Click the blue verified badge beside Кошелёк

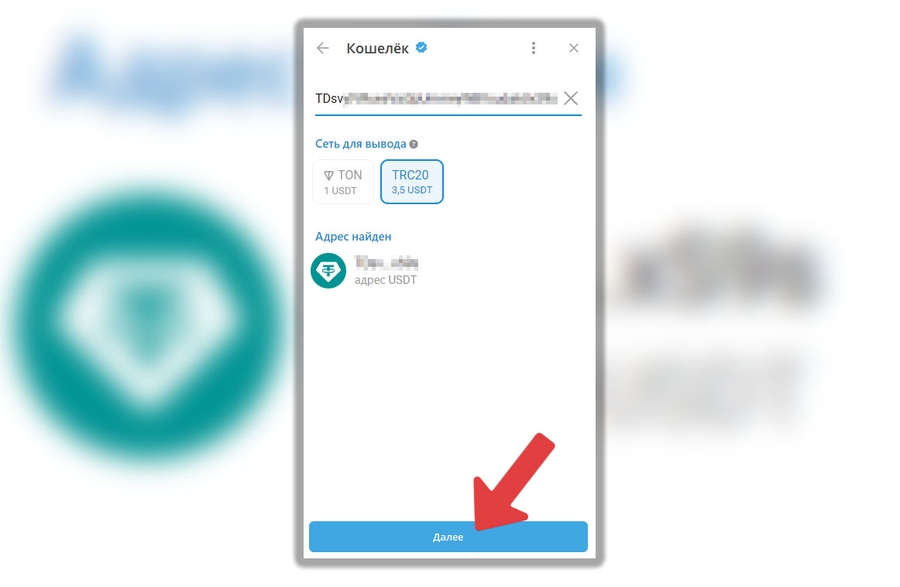click(x=421, y=48)
